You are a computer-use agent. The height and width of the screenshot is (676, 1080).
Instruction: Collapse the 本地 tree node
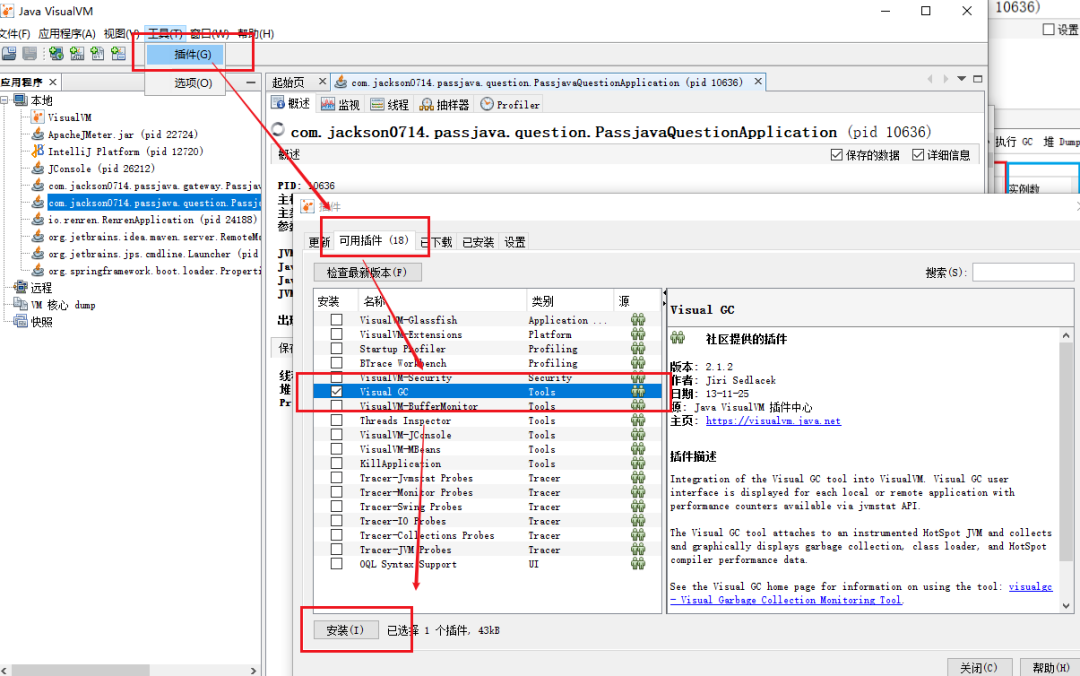(x=5, y=101)
